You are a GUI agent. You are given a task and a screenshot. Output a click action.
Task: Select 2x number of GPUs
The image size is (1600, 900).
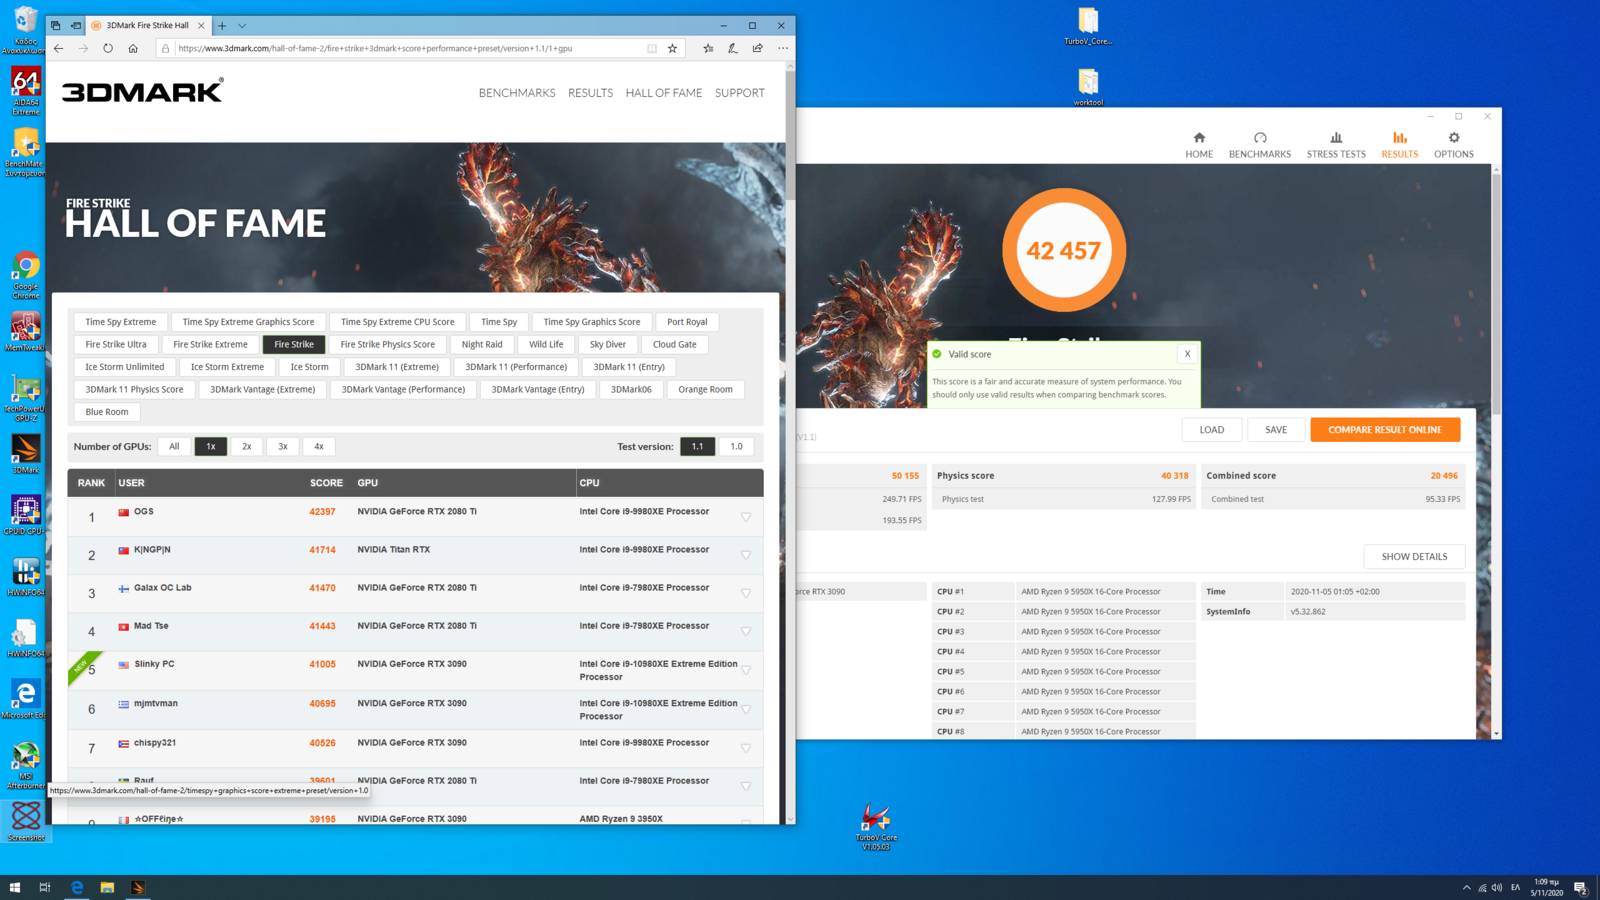point(247,447)
